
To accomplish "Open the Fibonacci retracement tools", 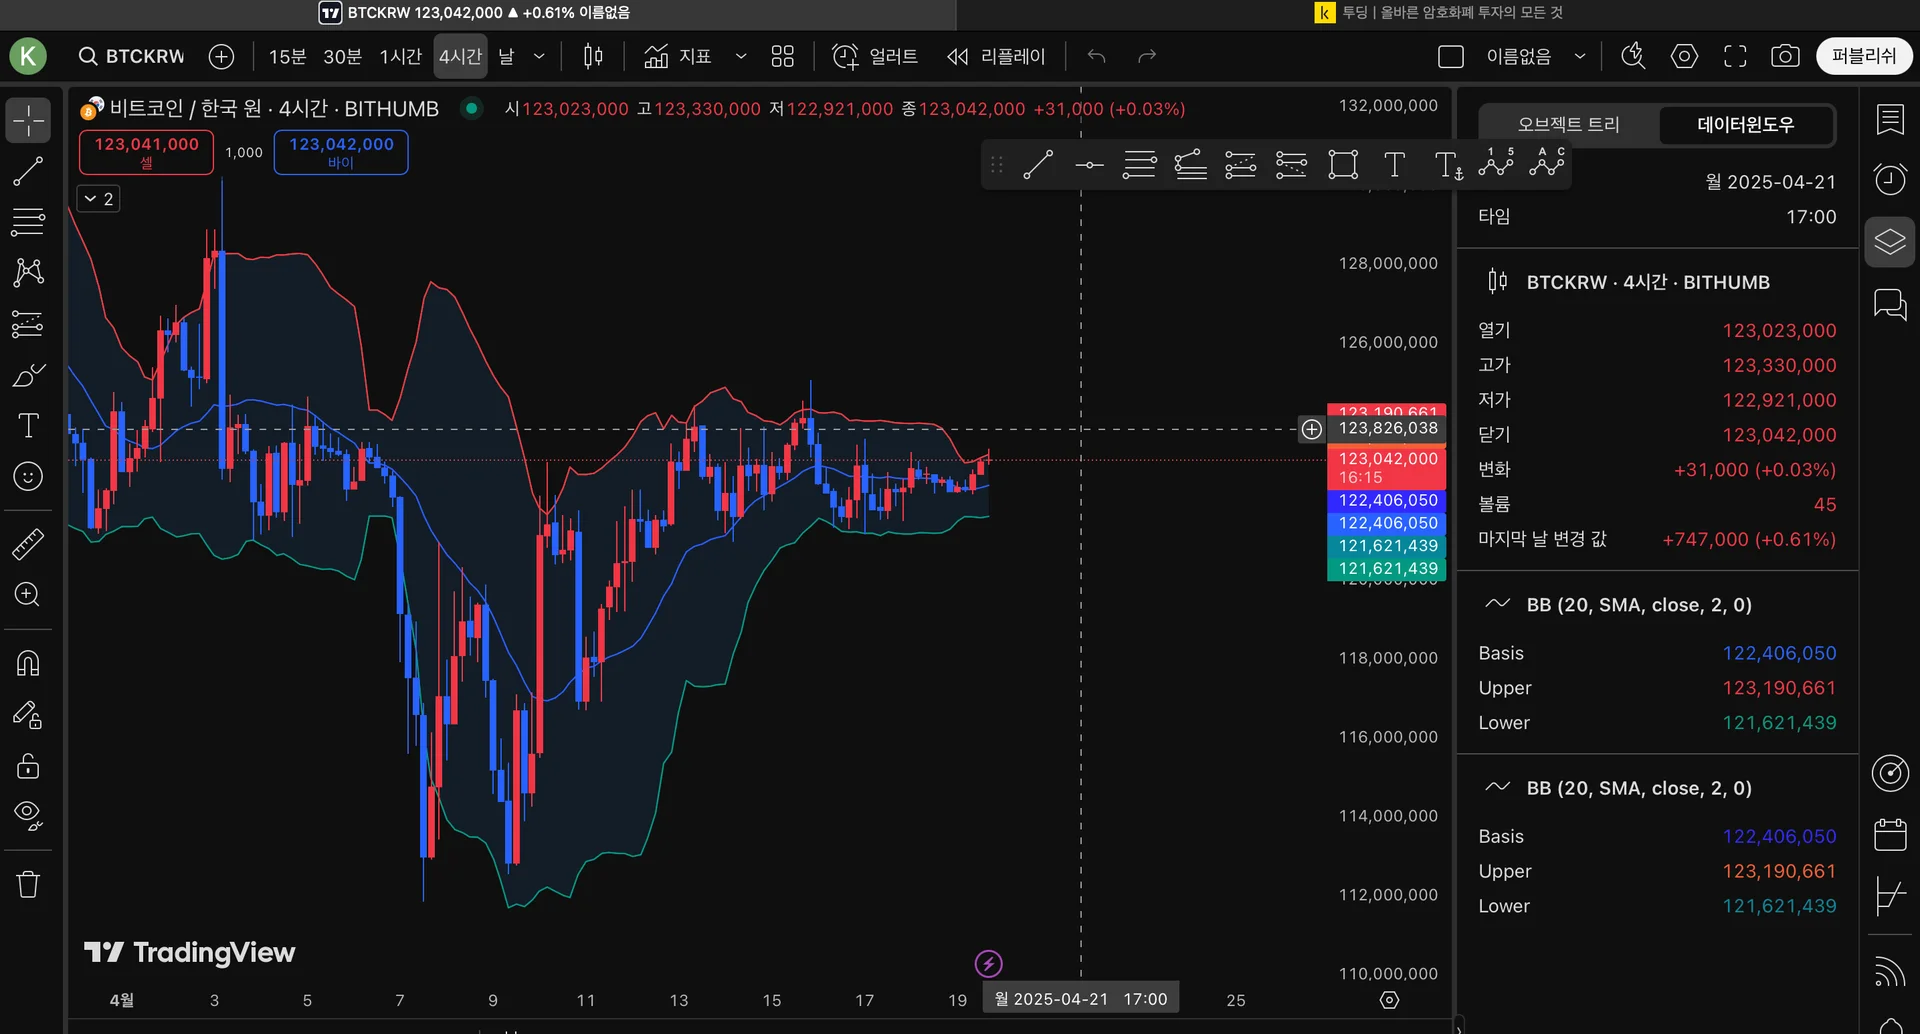I will [28, 221].
